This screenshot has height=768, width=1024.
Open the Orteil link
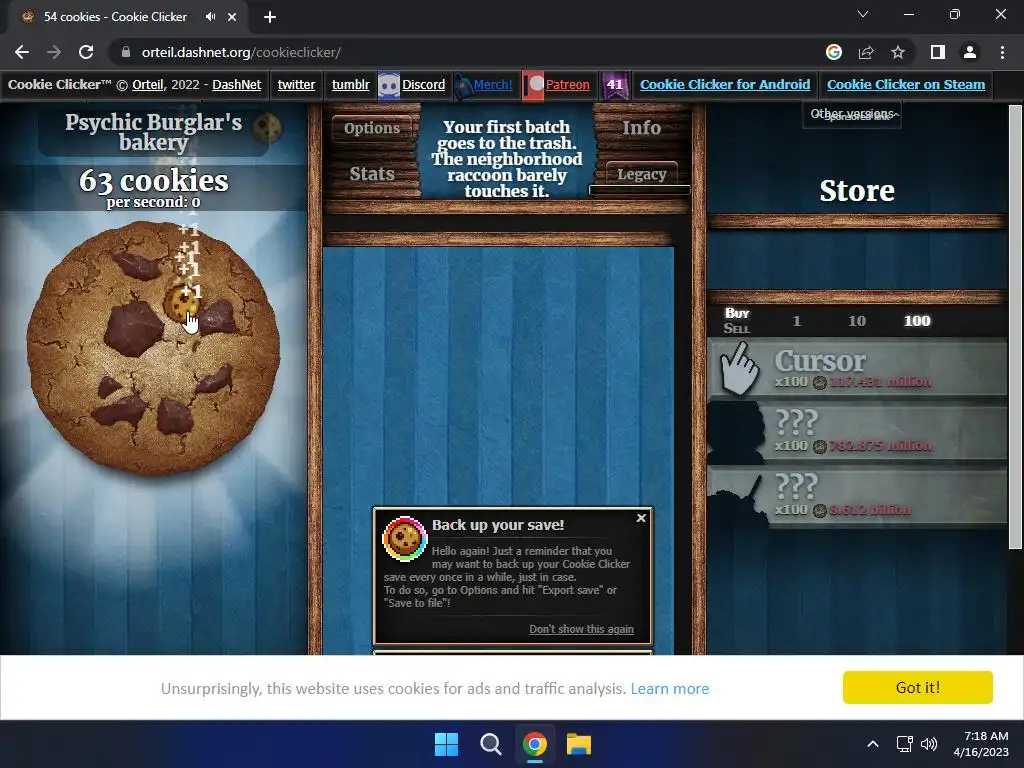tap(148, 85)
